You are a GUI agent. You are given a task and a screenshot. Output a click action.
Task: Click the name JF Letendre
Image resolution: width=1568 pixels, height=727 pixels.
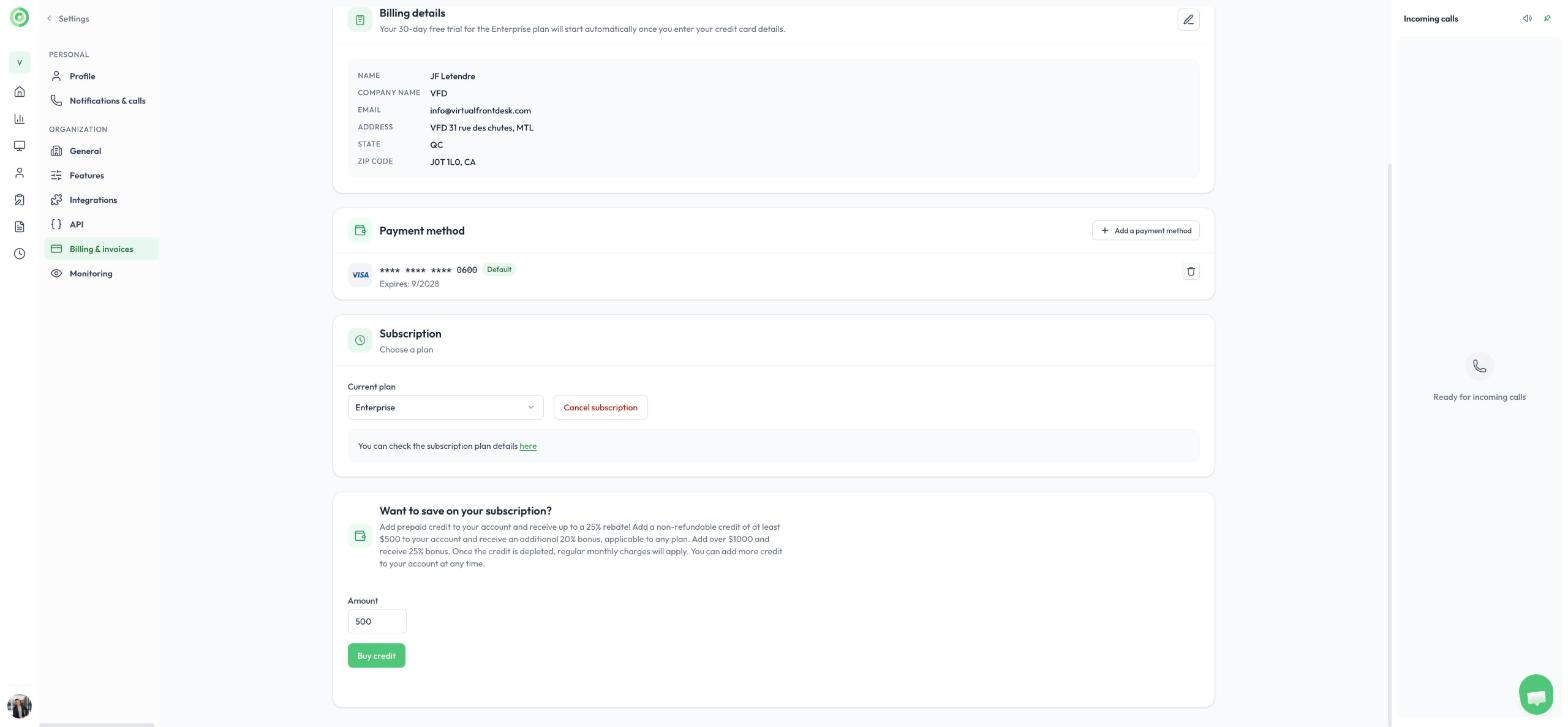pyautogui.click(x=452, y=76)
